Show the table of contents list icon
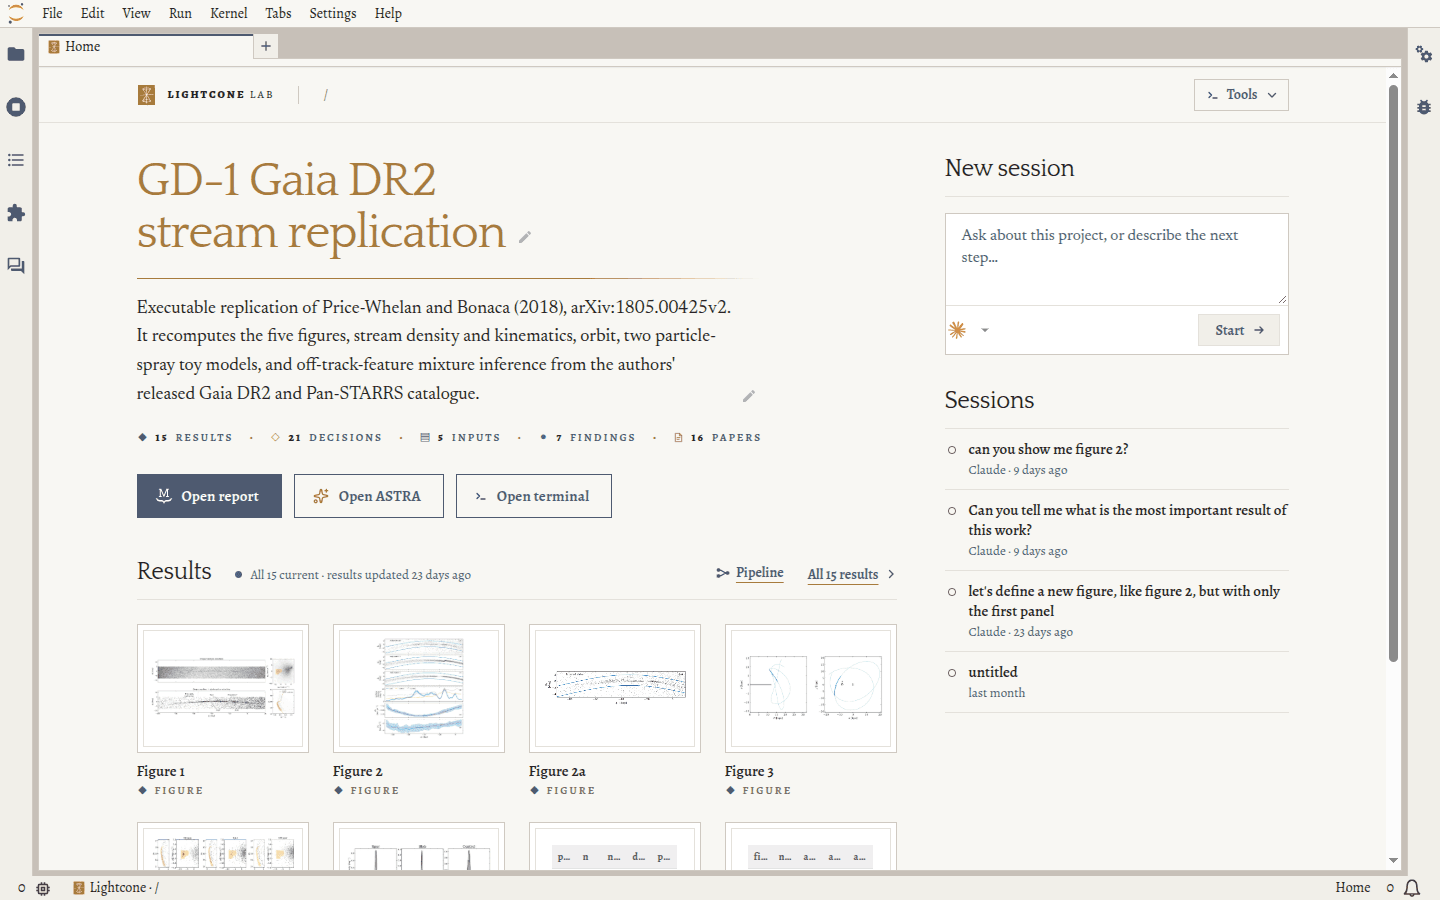Viewport: 1440px width, 900px height. (x=16, y=160)
